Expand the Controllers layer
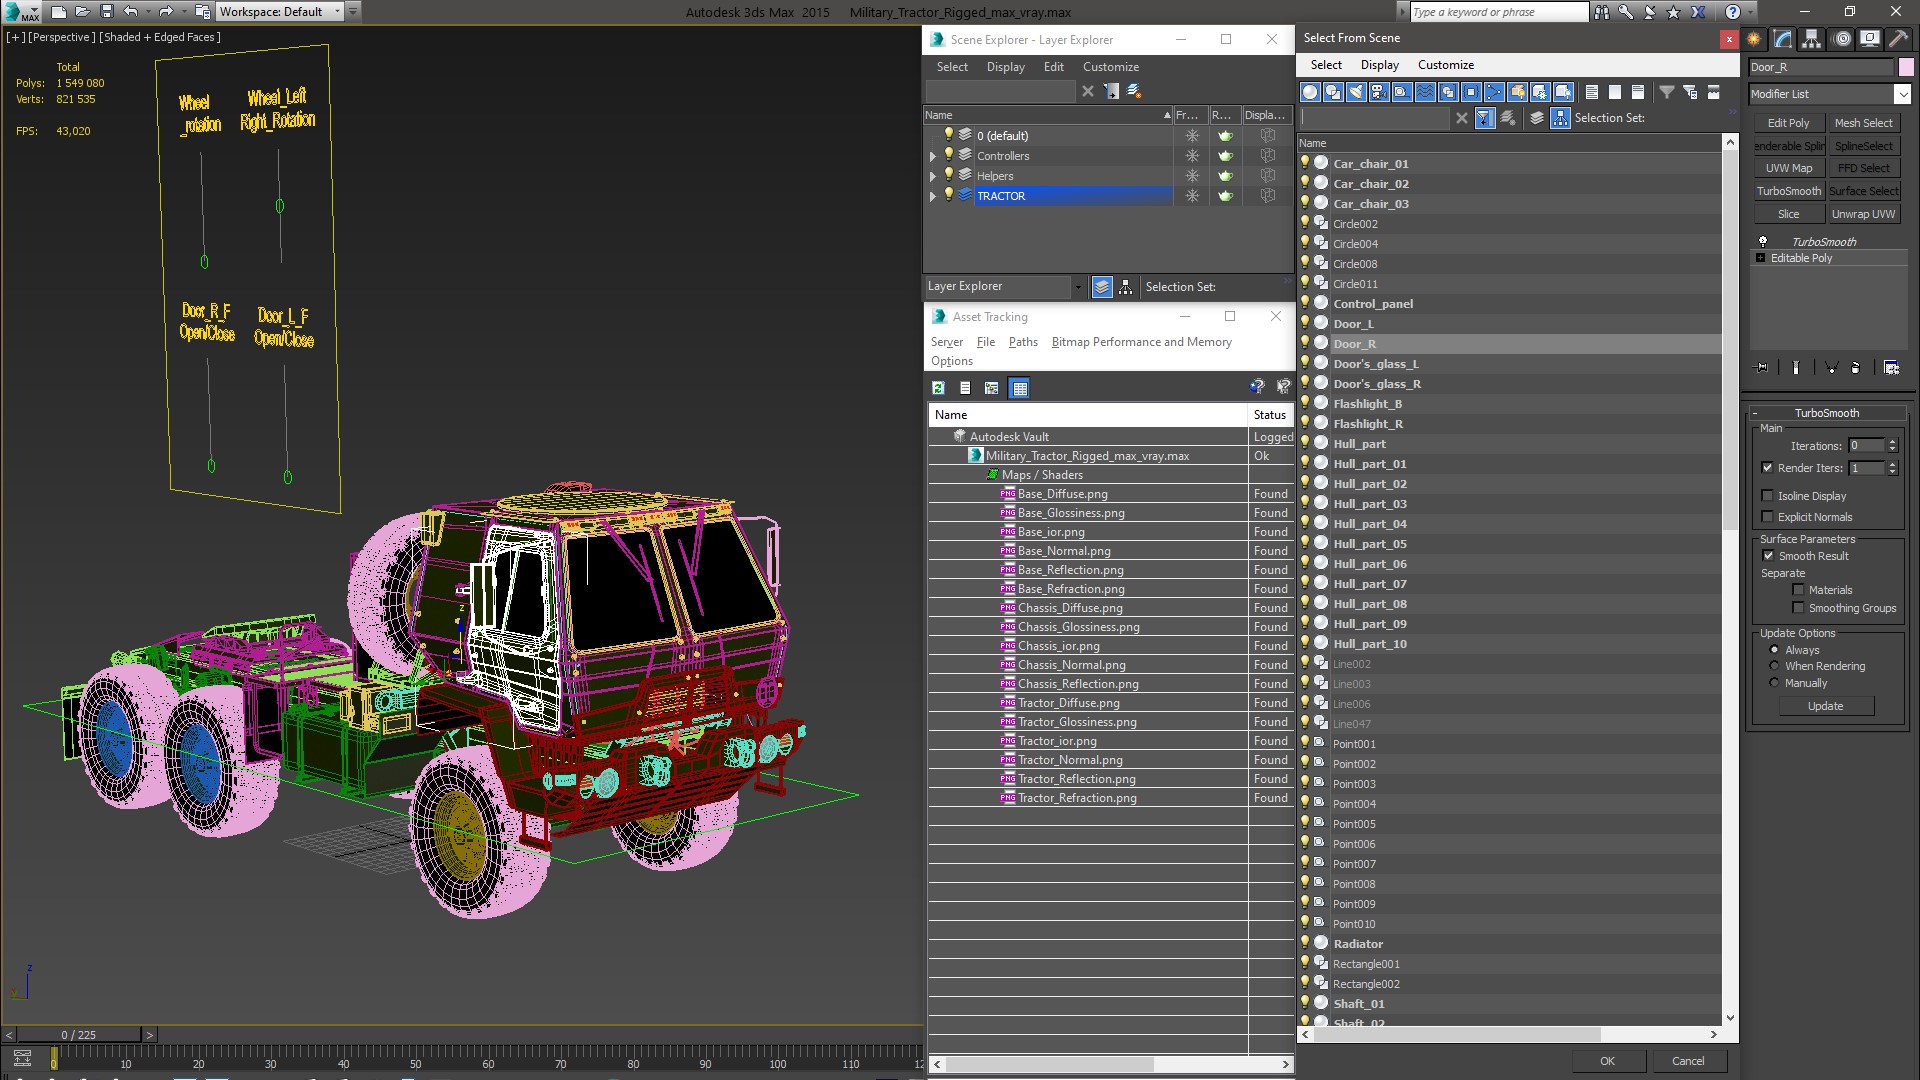Screen dimensions: 1920x1080 (933, 156)
